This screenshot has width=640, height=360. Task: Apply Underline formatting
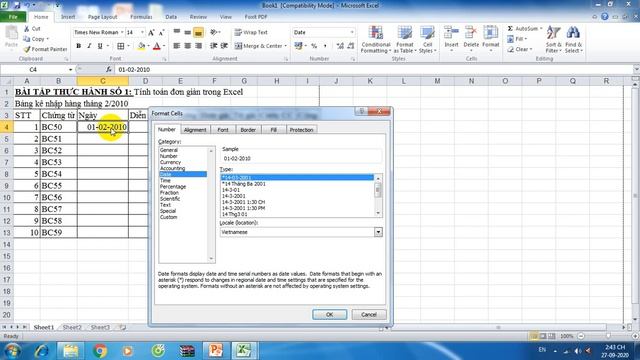[x=100, y=46]
